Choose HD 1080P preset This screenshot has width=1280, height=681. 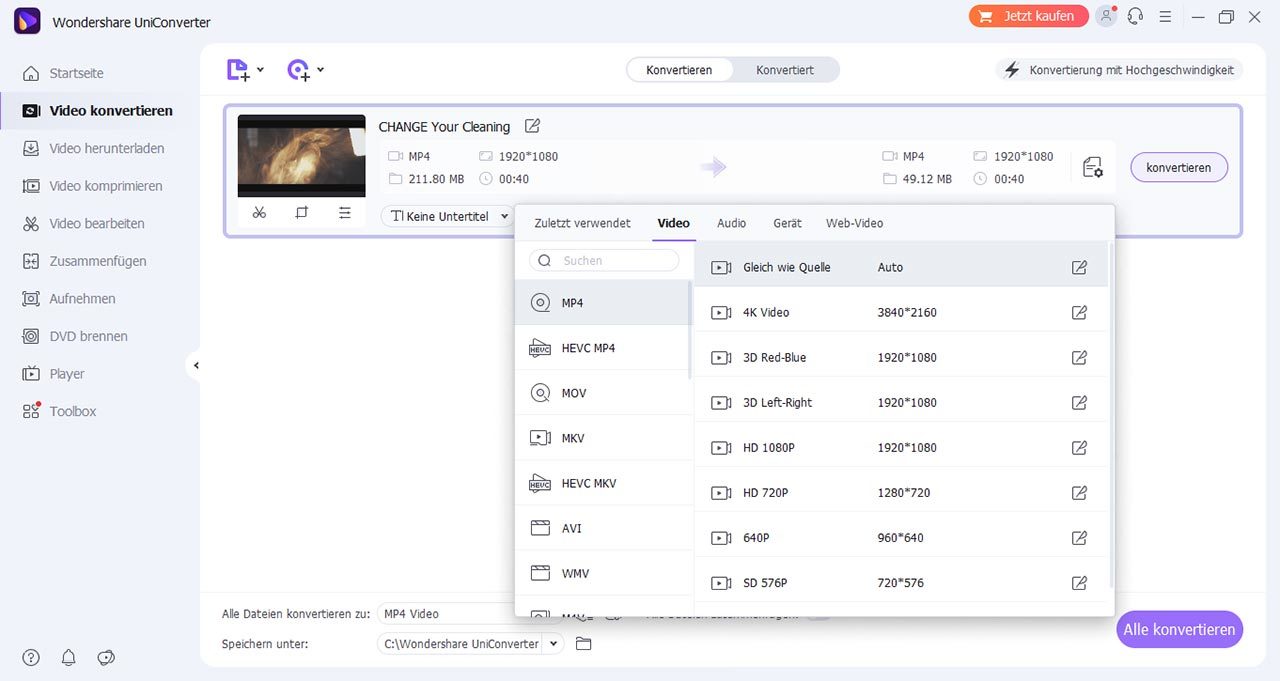point(900,447)
